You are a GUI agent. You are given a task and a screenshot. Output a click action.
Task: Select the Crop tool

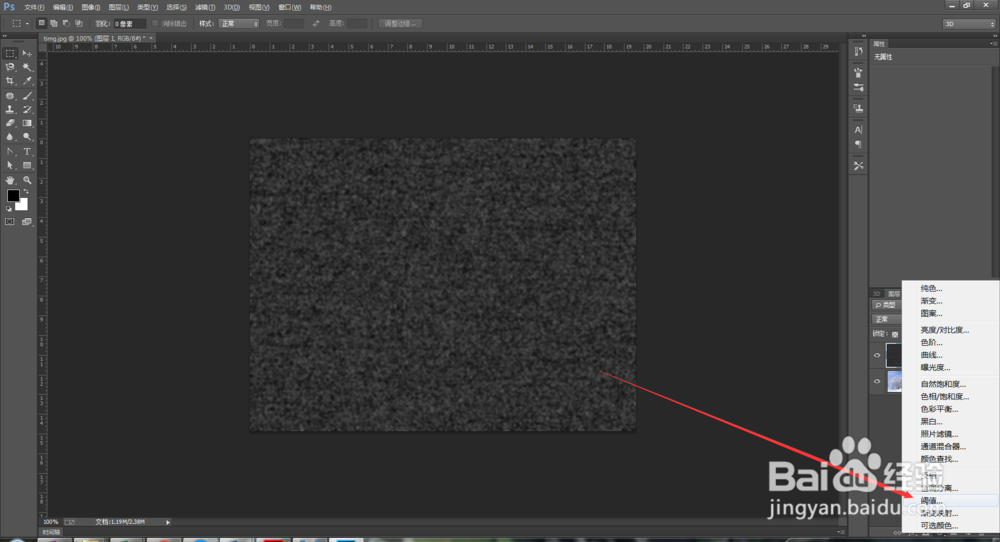click(10, 81)
